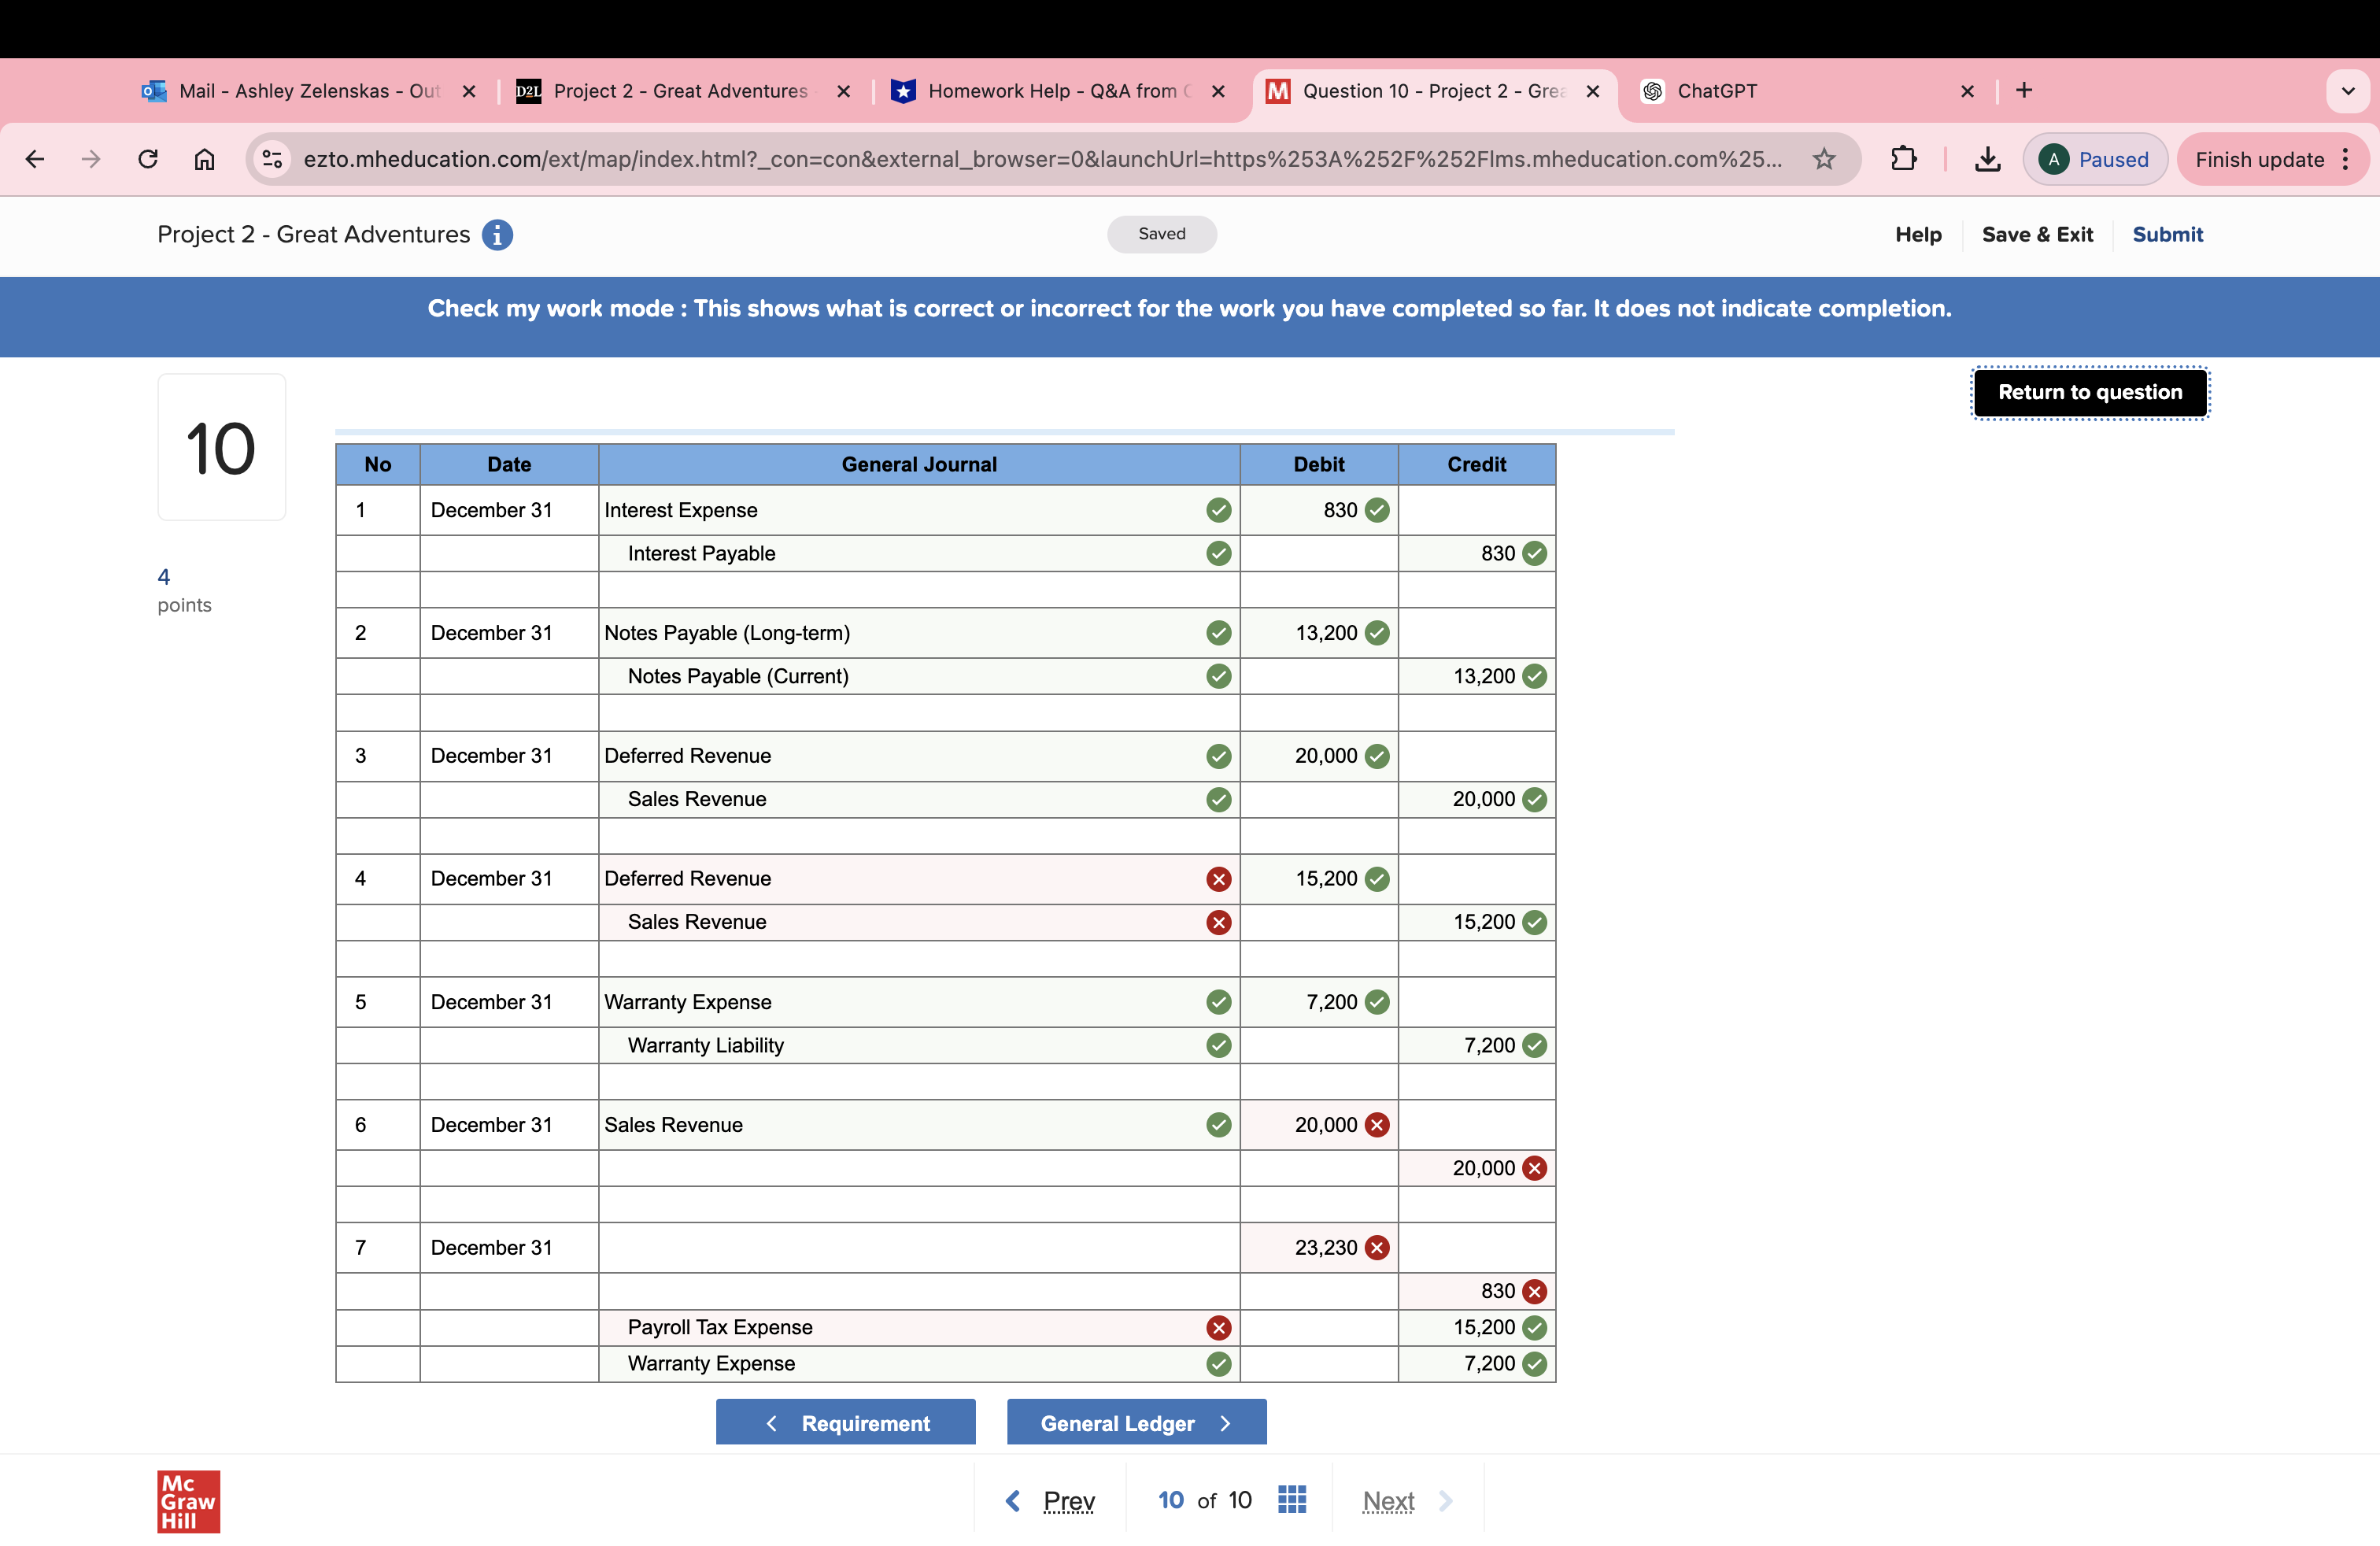Screen dimensions: 2380x1546
Task: Go to the browser home page
Action: pyautogui.click(x=204, y=159)
